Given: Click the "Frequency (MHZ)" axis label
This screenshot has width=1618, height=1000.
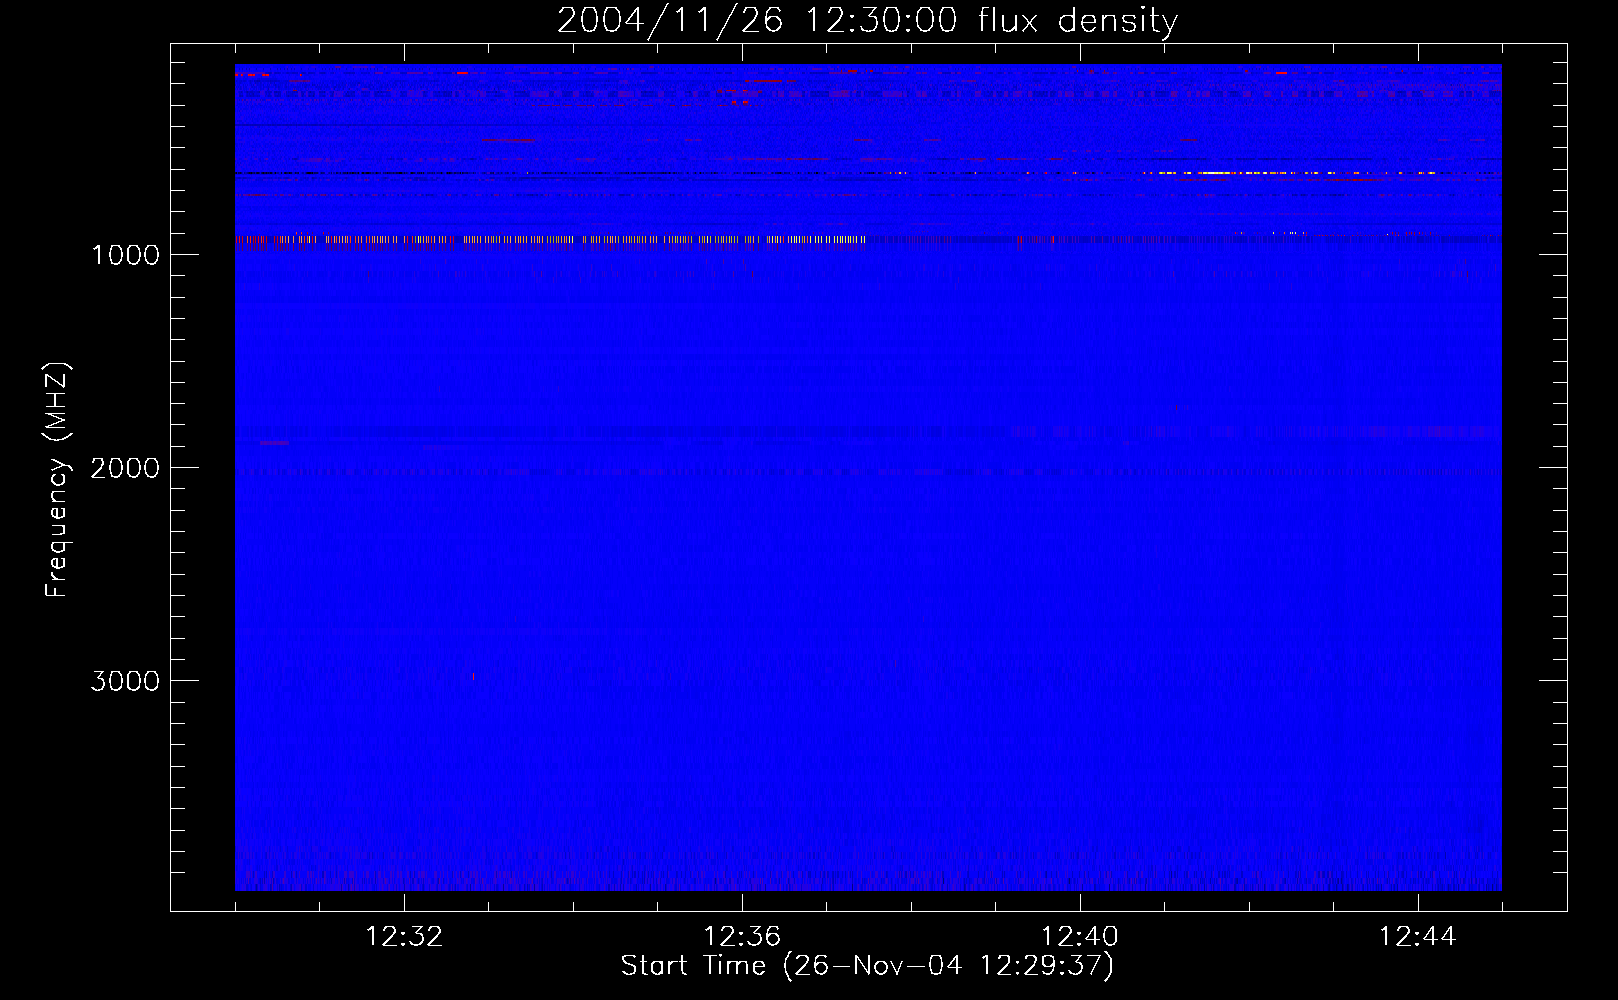Looking at the screenshot, I should coord(57,480).
